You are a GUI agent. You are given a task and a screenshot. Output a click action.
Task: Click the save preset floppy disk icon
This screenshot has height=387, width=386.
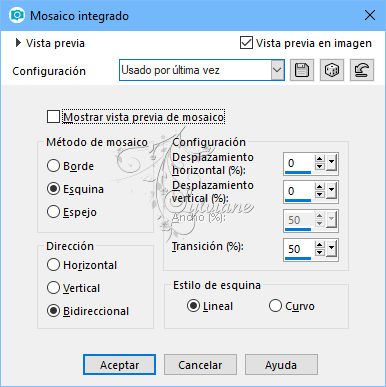[302, 70]
